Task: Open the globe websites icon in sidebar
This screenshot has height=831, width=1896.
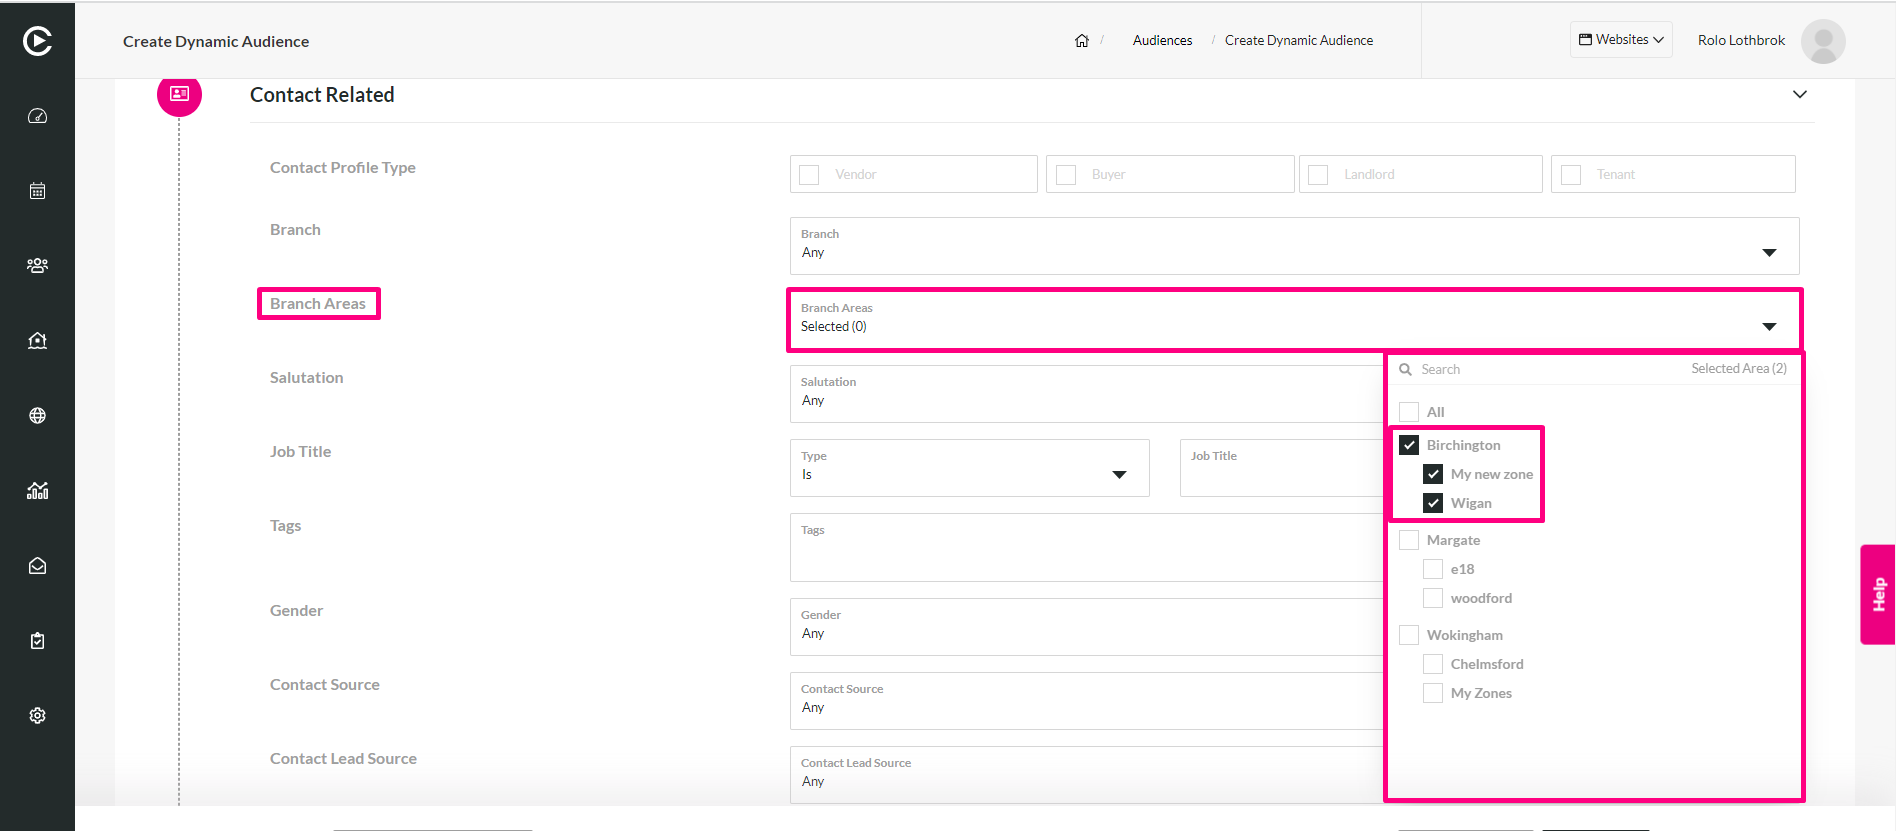Action: point(37,416)
